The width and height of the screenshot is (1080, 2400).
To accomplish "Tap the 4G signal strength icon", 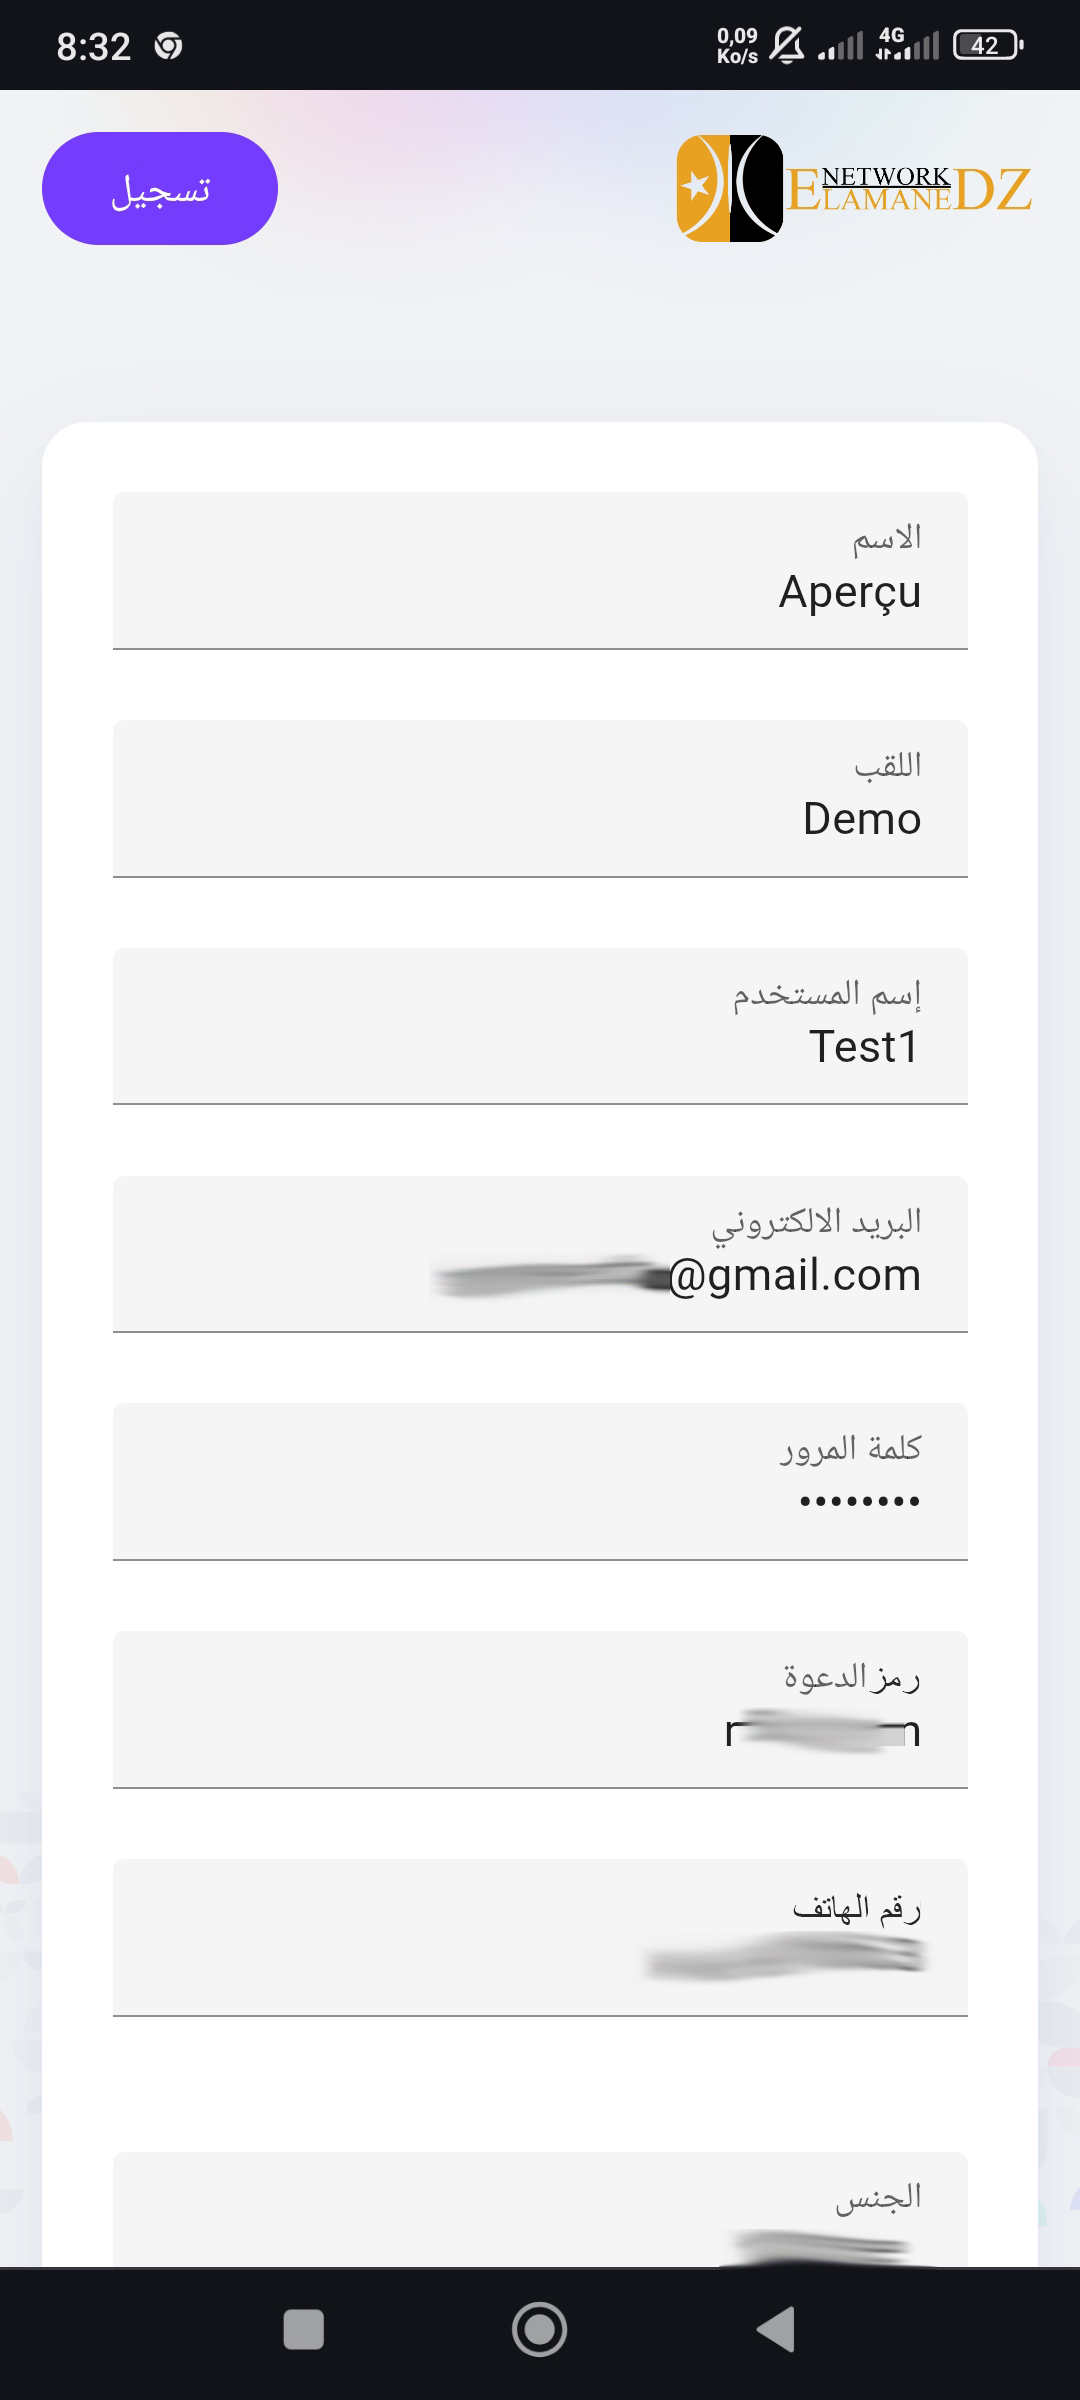I will (x=907, y=46).
